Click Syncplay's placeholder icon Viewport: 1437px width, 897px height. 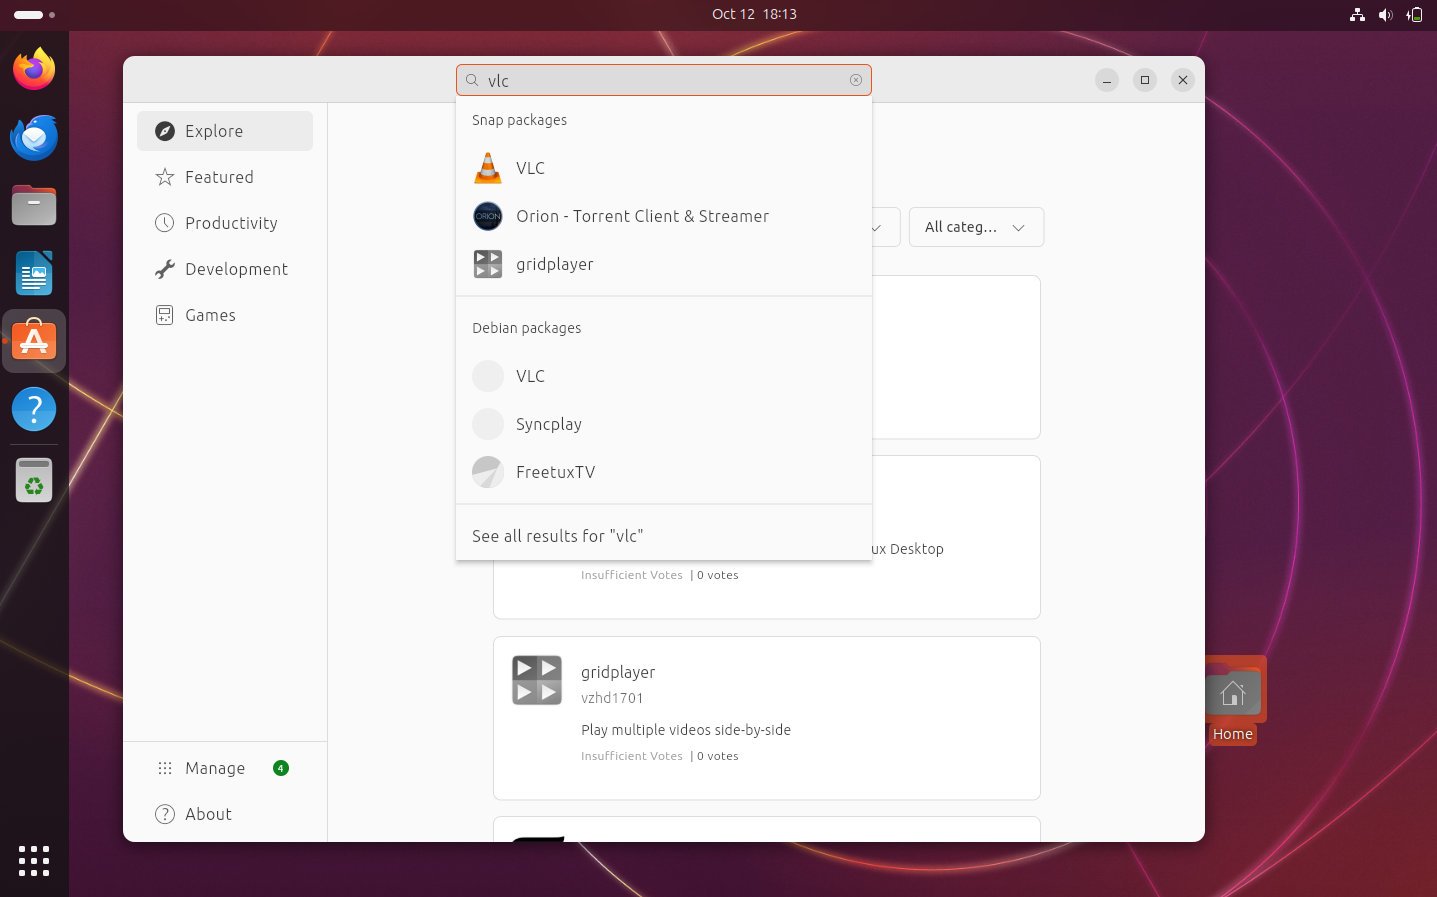tap(487, 424)
